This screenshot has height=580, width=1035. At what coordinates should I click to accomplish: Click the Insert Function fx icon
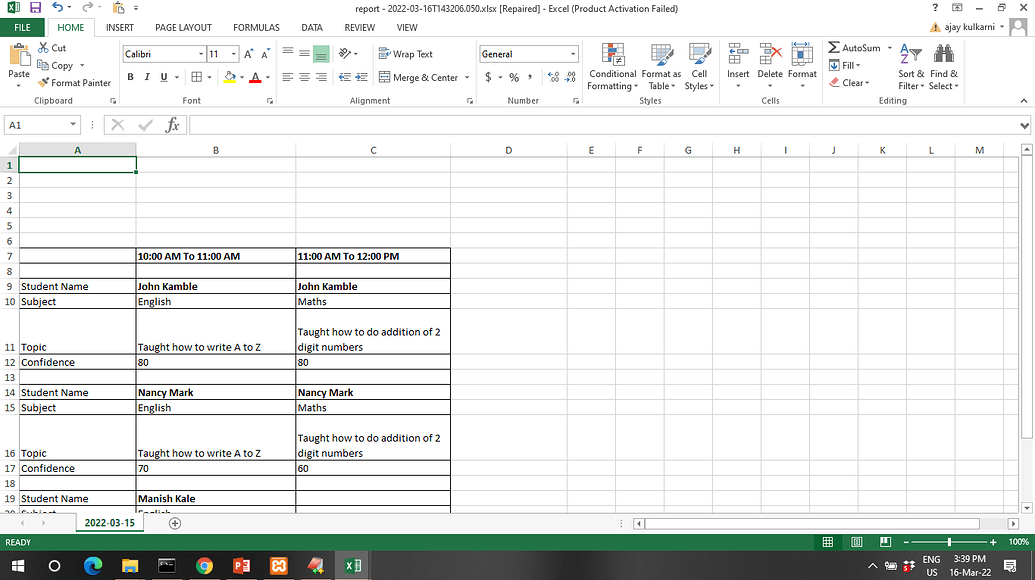[171, 124]
